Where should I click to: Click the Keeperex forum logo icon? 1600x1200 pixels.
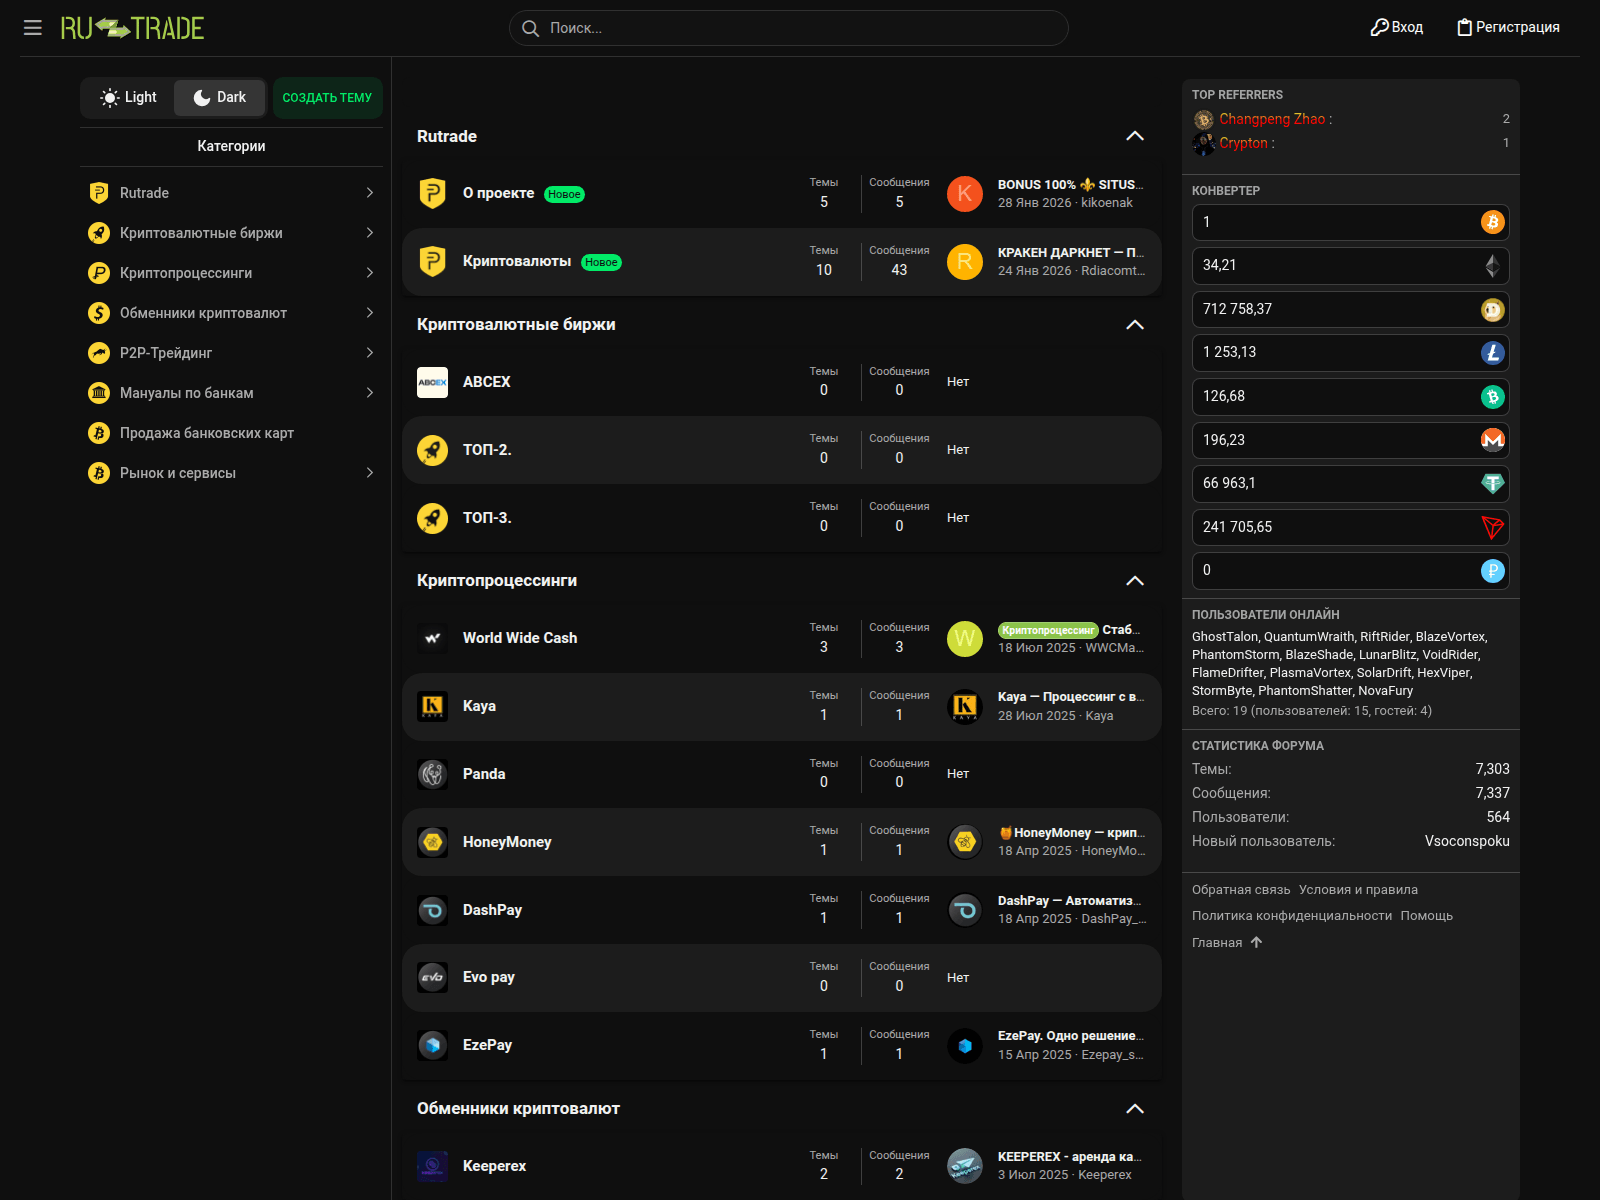click(x=432, y=1166)
